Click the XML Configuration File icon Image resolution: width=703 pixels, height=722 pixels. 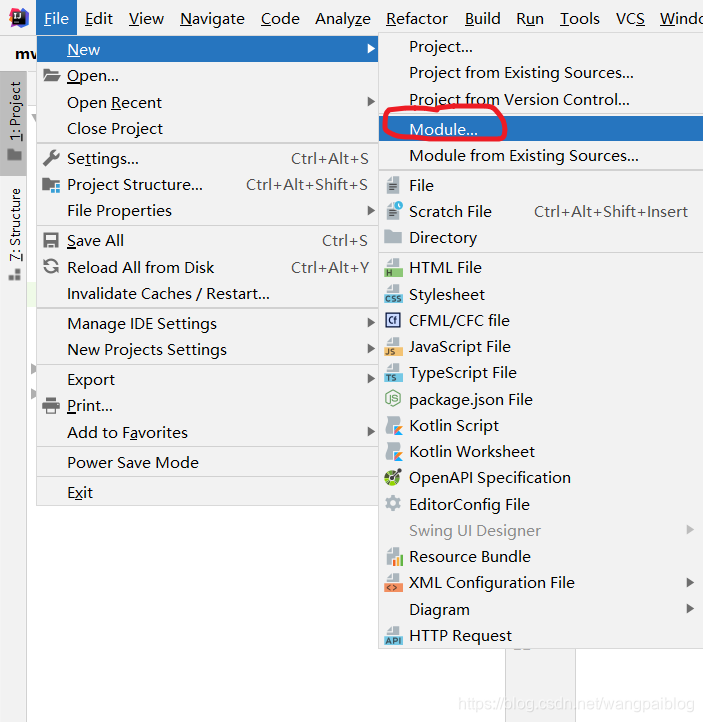(x=393, y=583)
